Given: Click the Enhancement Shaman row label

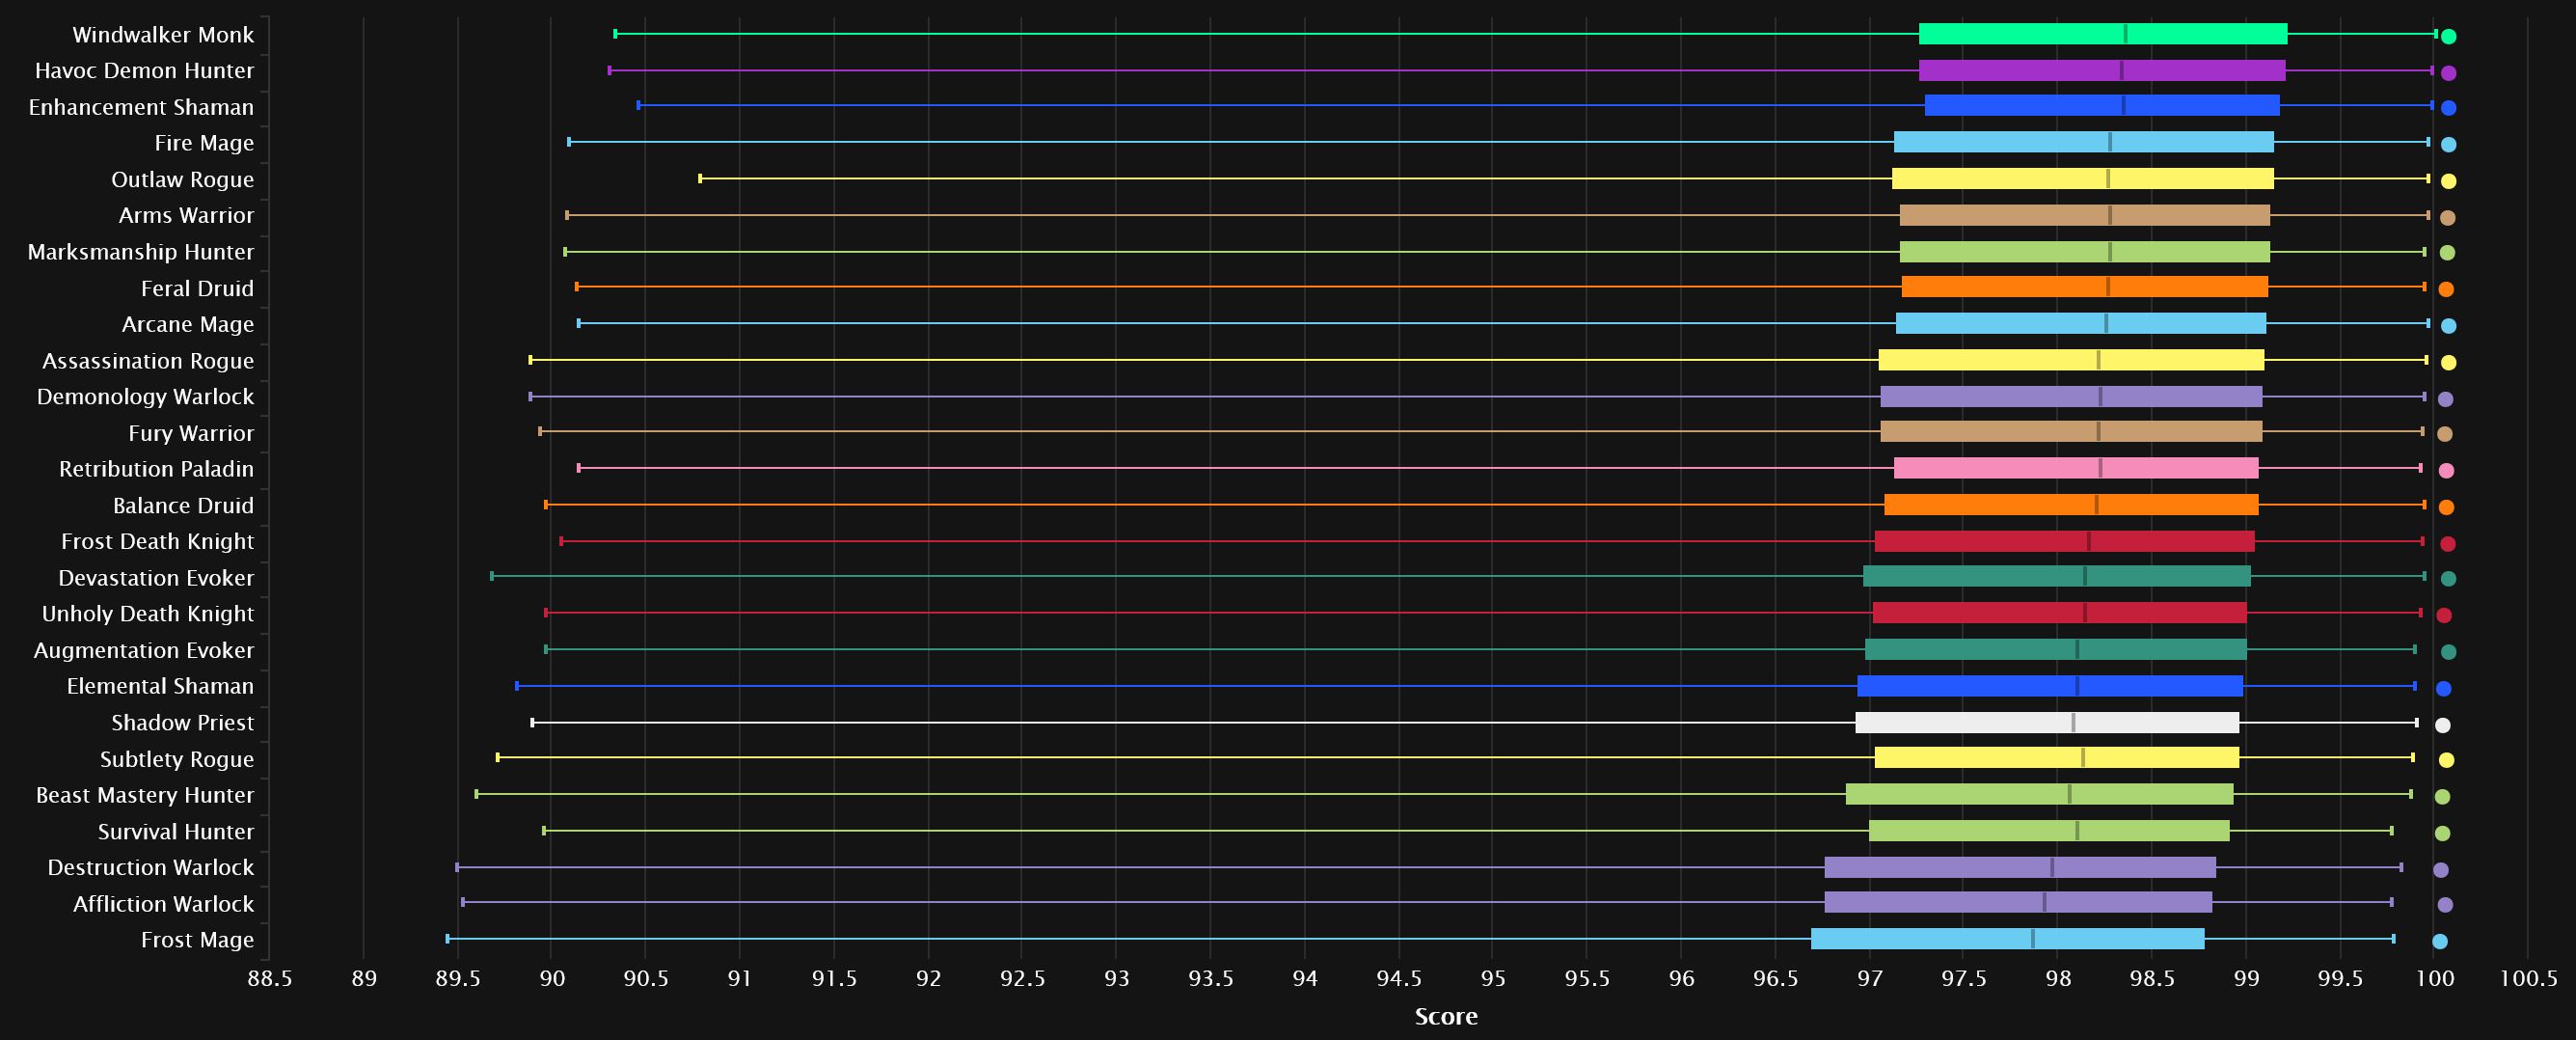Looking at the screenshot, I should point(141,107).
